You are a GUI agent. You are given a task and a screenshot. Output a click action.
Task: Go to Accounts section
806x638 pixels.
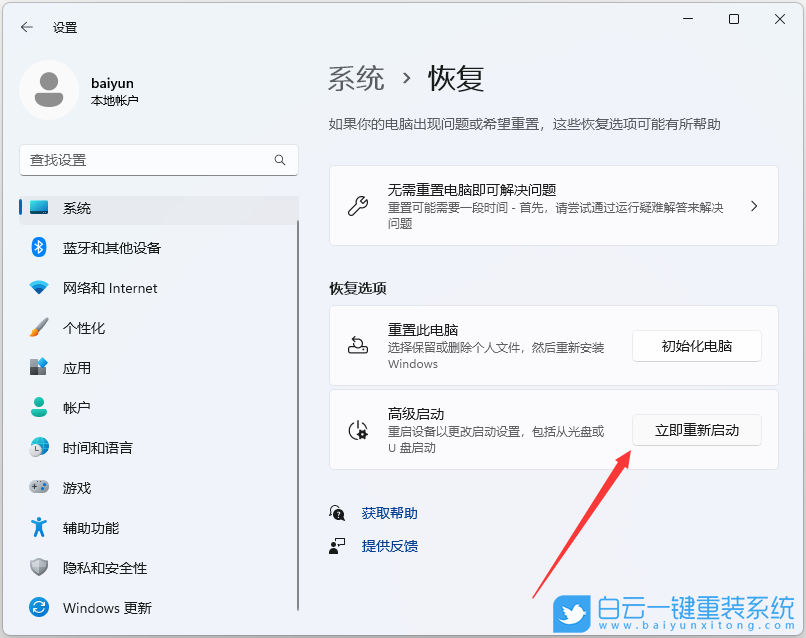click(77, 408)
